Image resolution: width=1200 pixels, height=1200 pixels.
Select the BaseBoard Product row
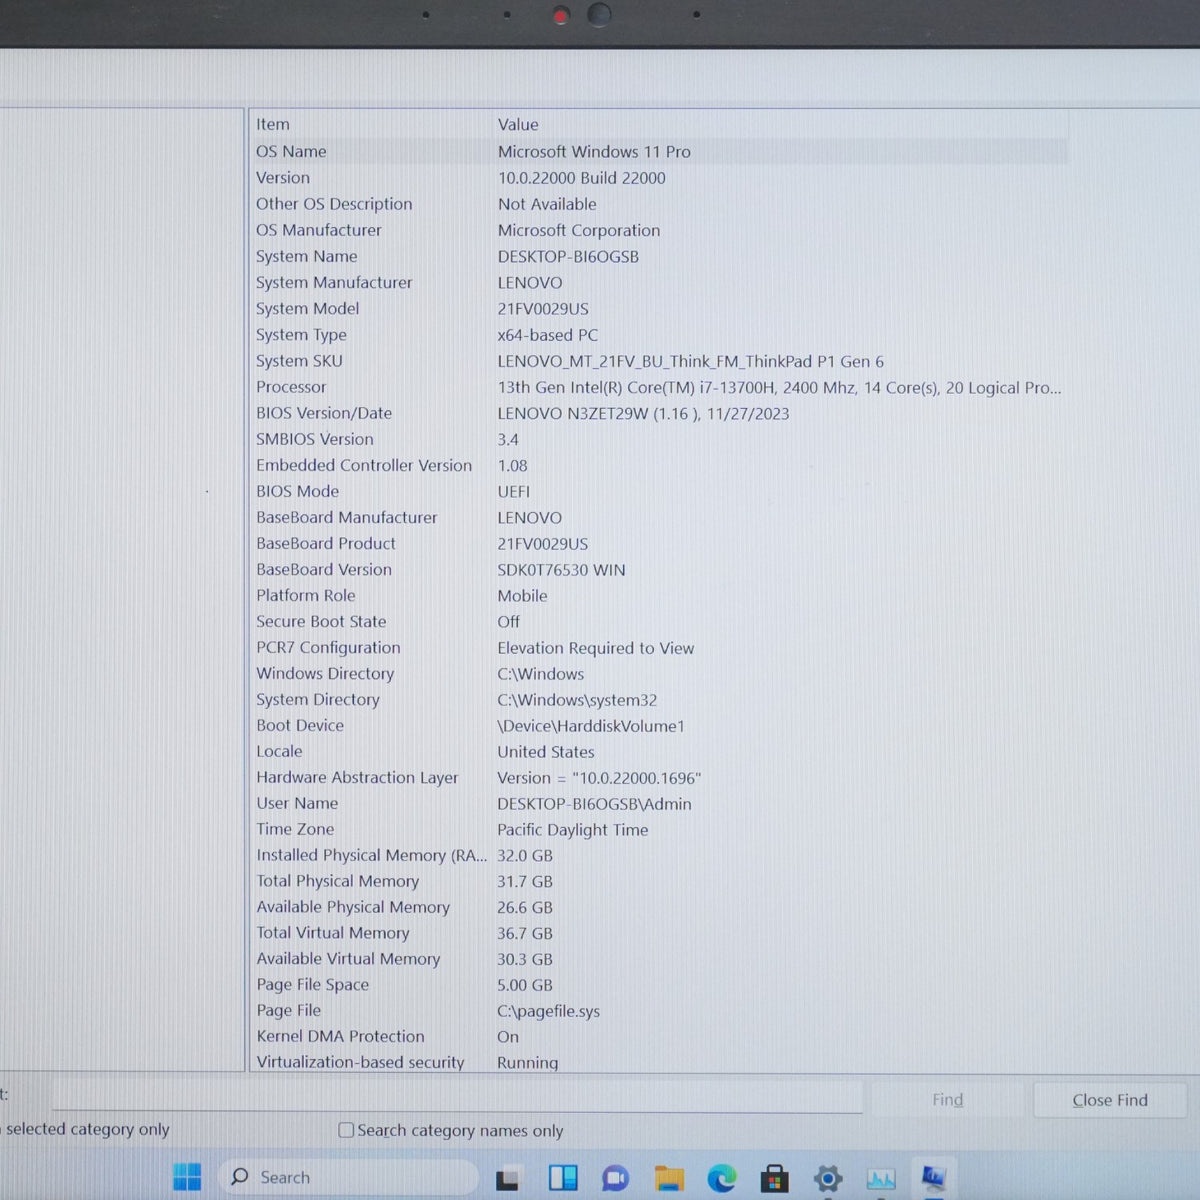[x=660, y=543]
